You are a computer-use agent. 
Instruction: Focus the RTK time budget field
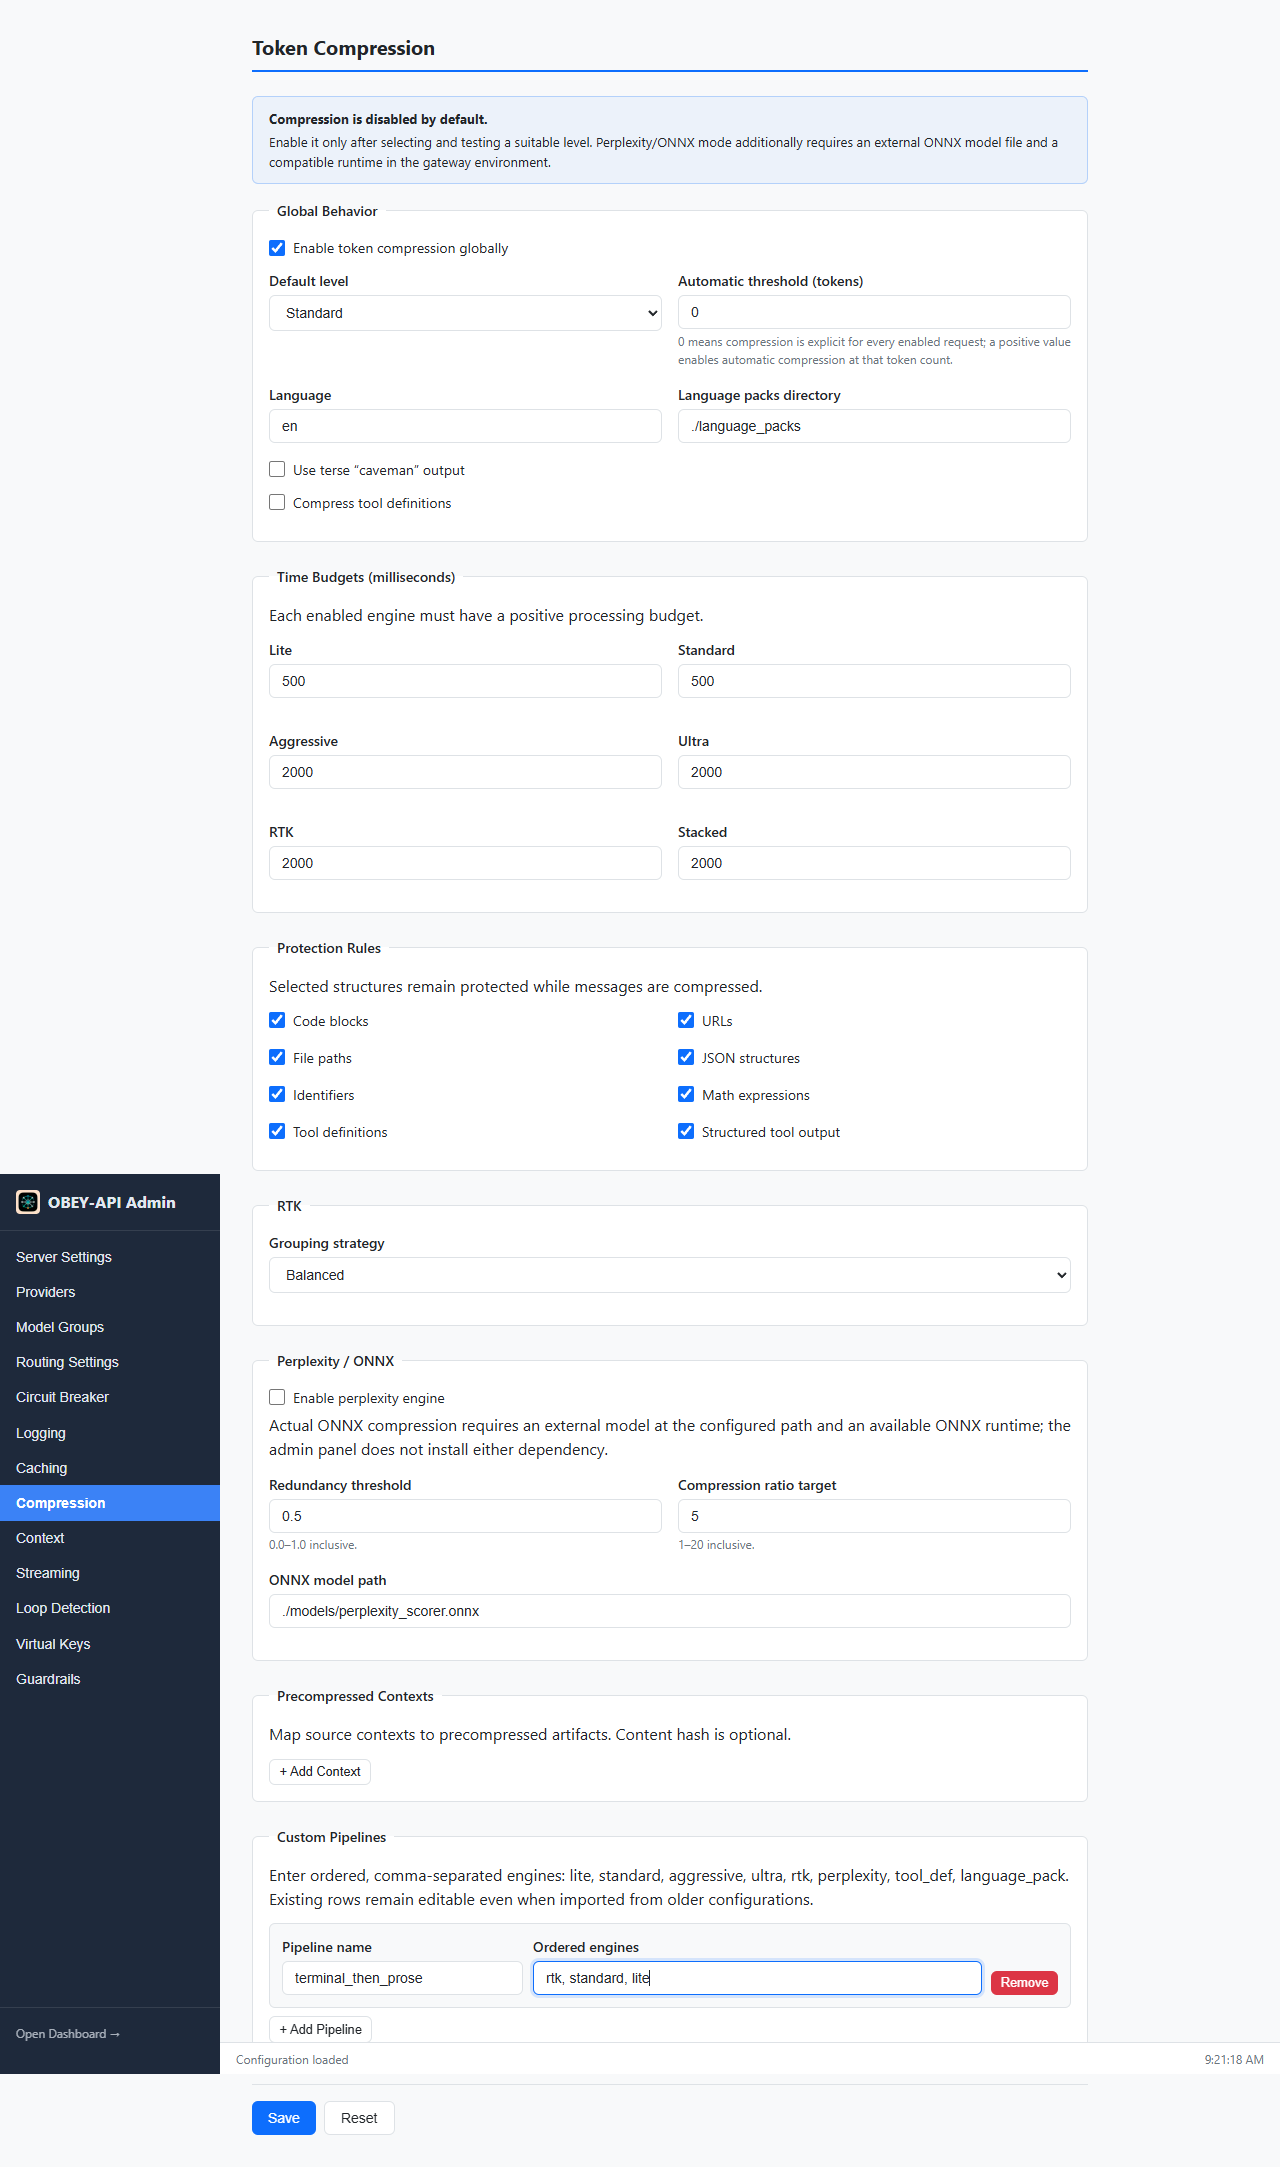(x=465, y=863)
